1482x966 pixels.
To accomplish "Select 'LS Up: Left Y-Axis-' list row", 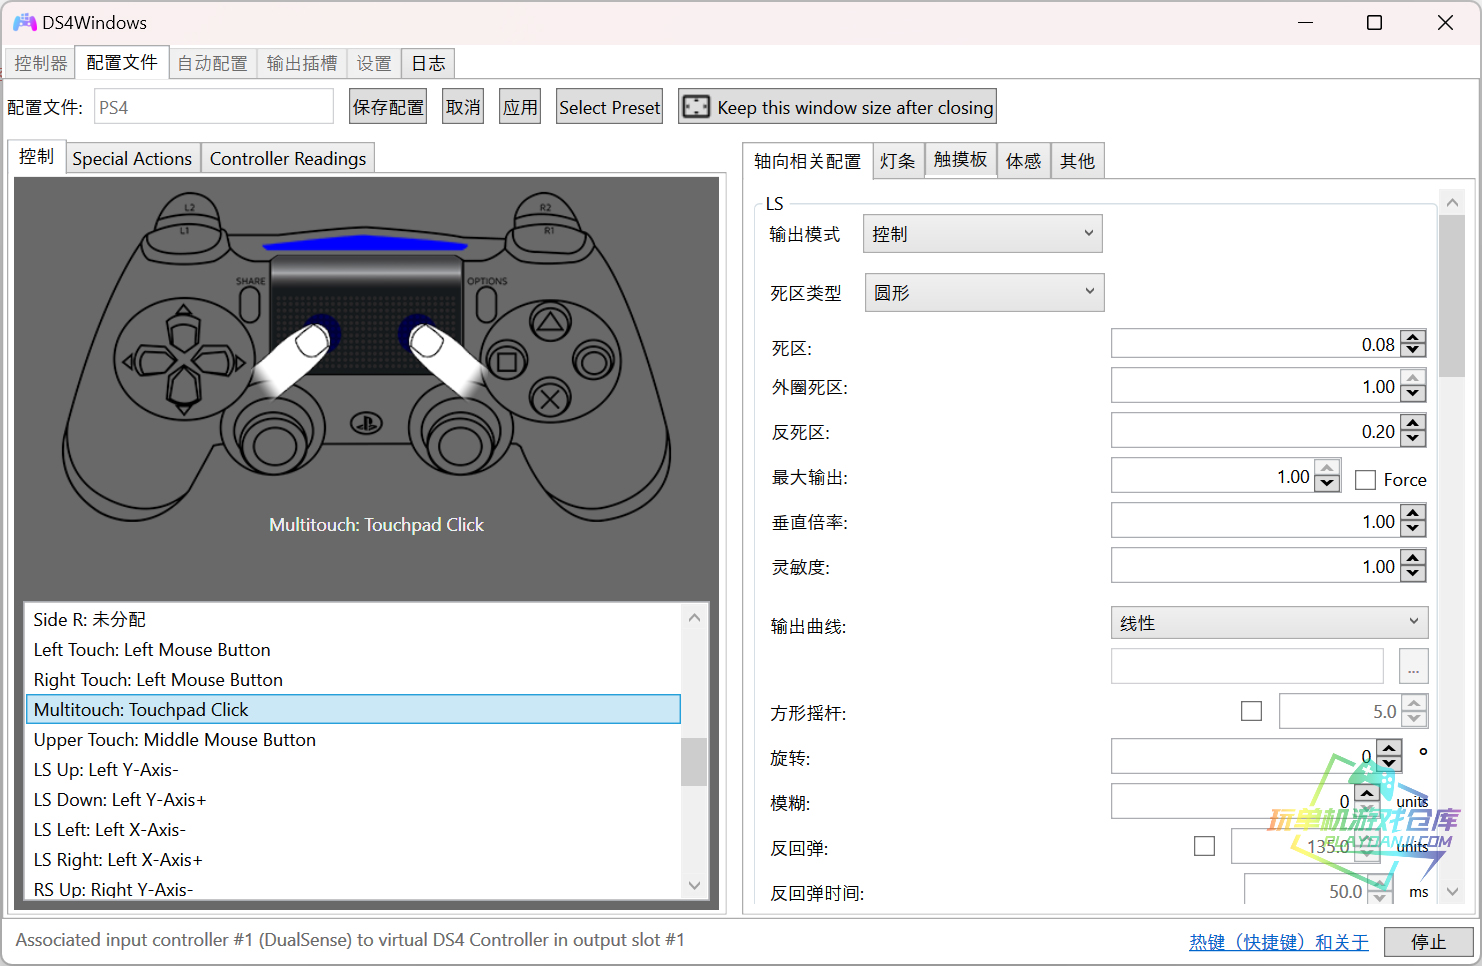I will [x=353, y=770].
